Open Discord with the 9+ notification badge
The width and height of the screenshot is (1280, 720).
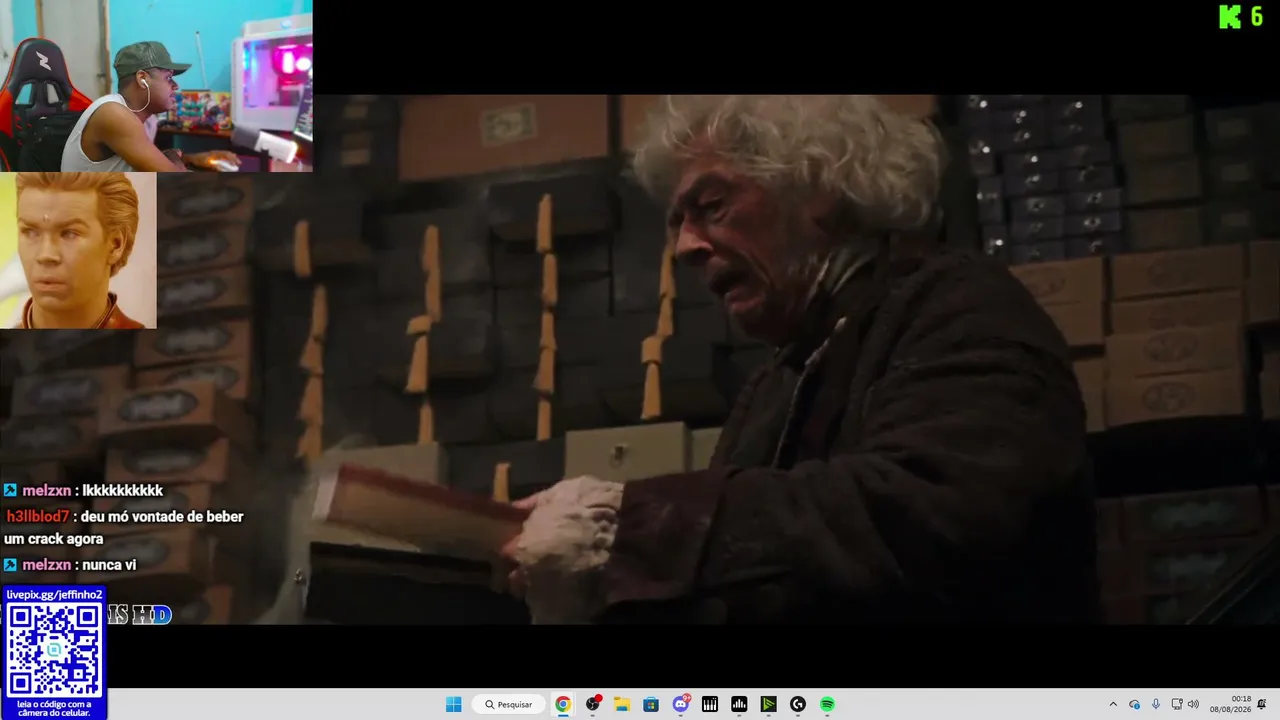click(x=681, y=704)
